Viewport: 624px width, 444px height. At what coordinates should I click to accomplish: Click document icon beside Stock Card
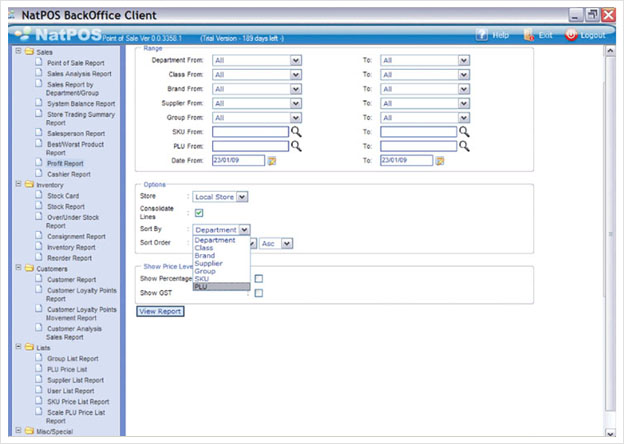coord(39,195)
